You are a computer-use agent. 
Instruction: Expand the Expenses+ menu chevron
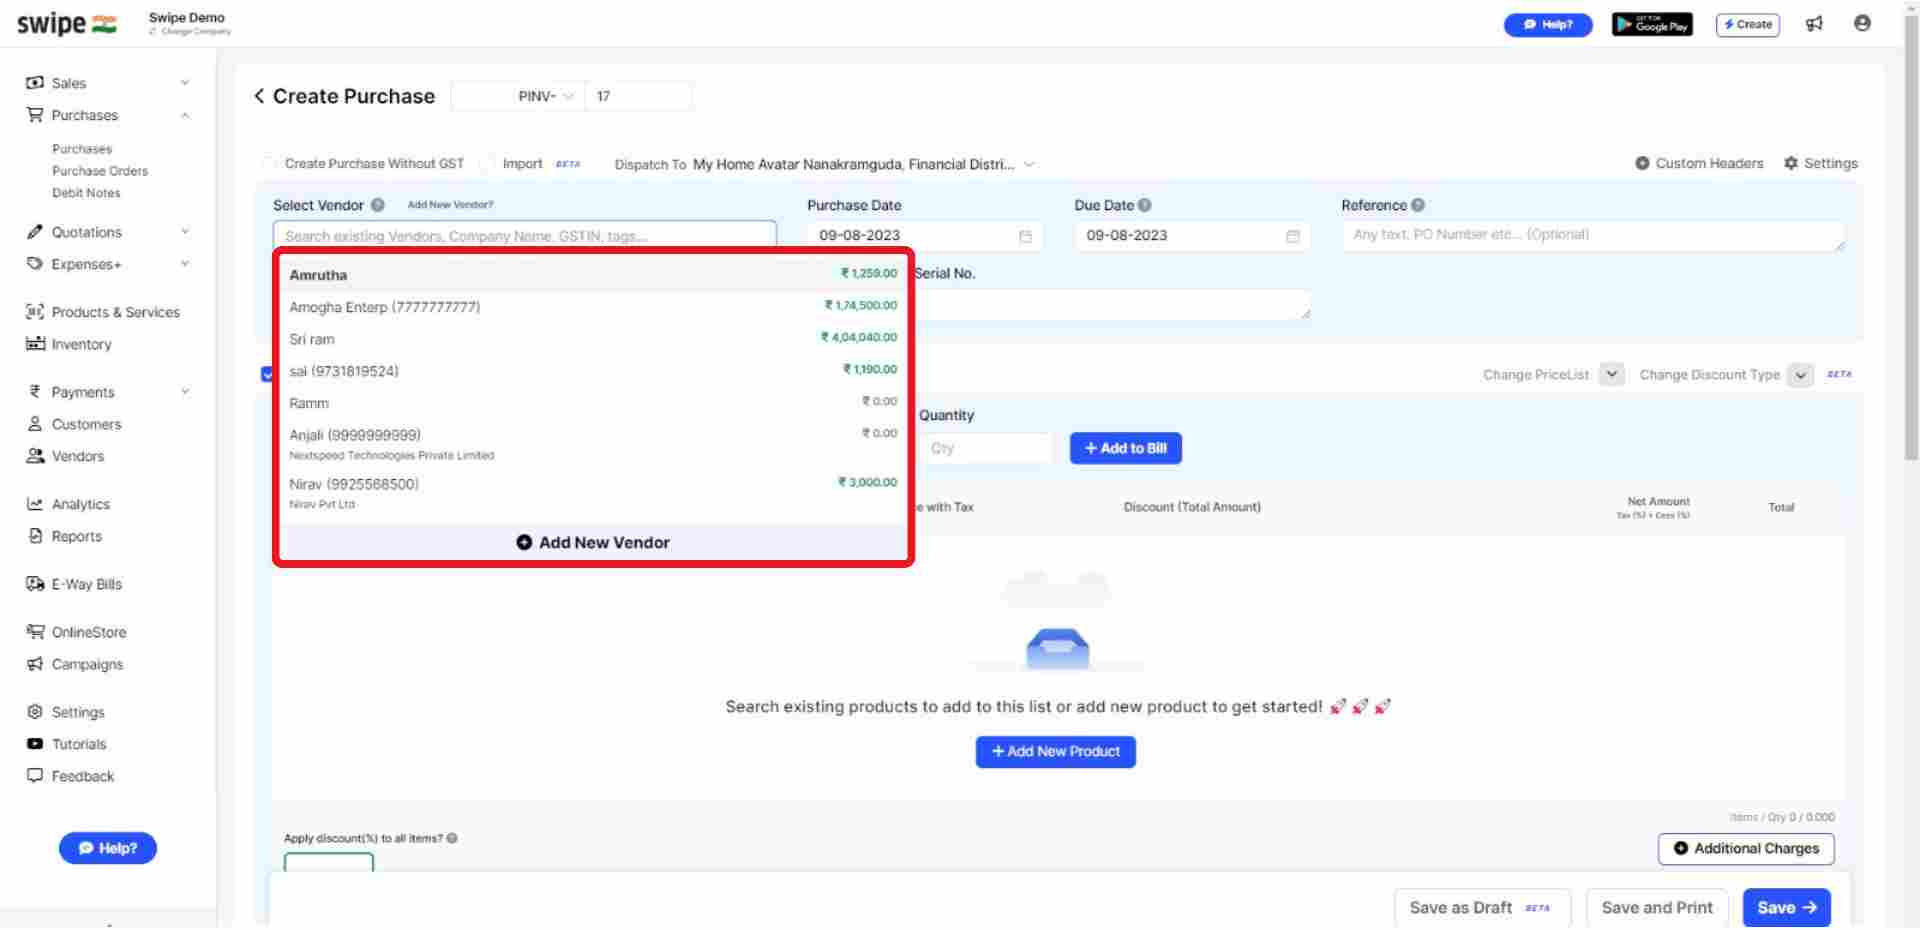[185, 264]
